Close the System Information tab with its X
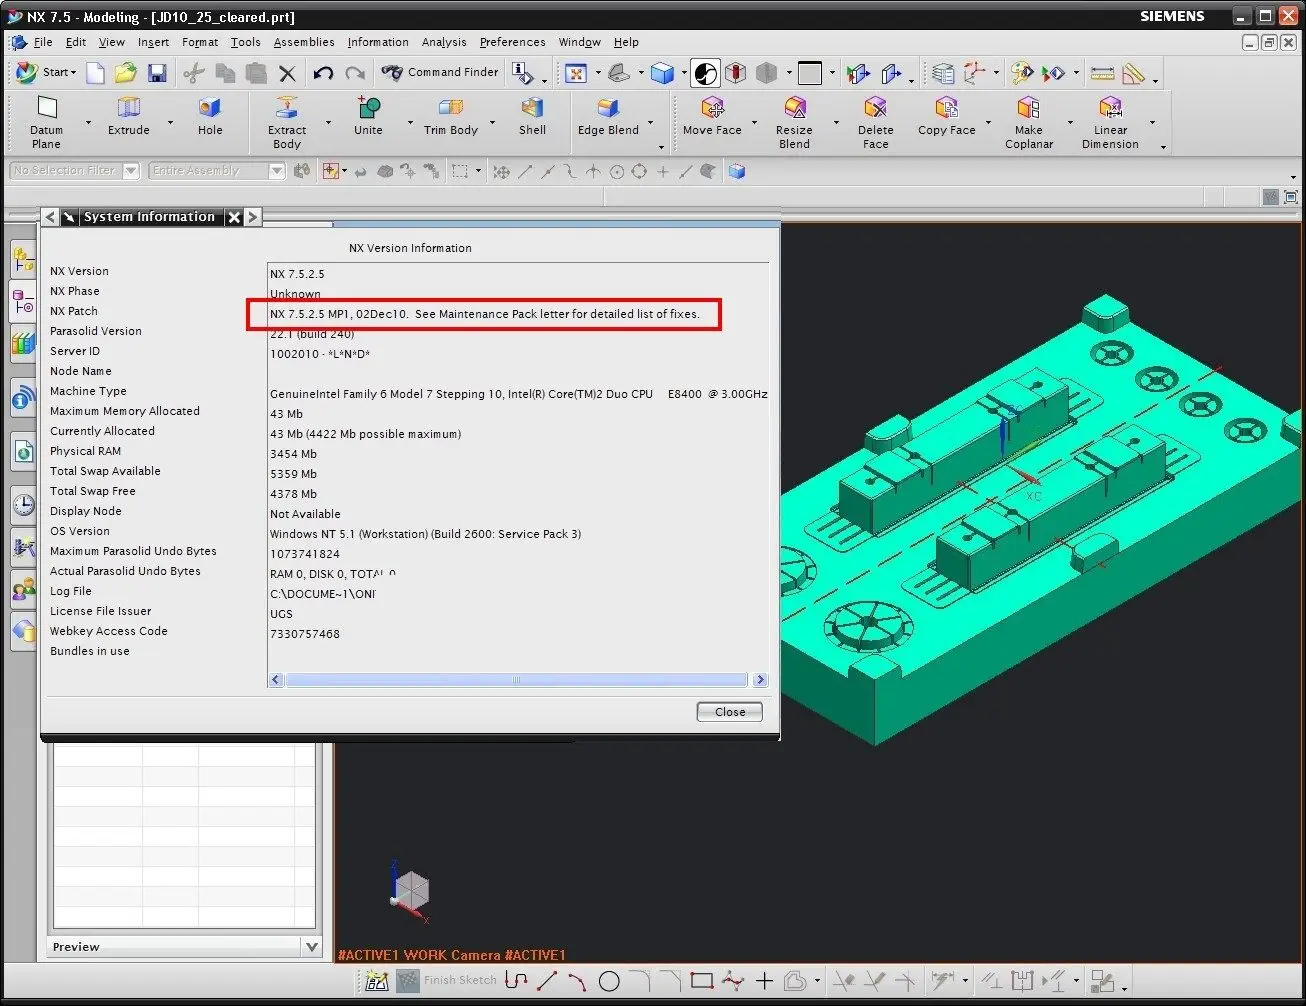The width and height of the screenshot is (1306, 1006). click(233, 217)
